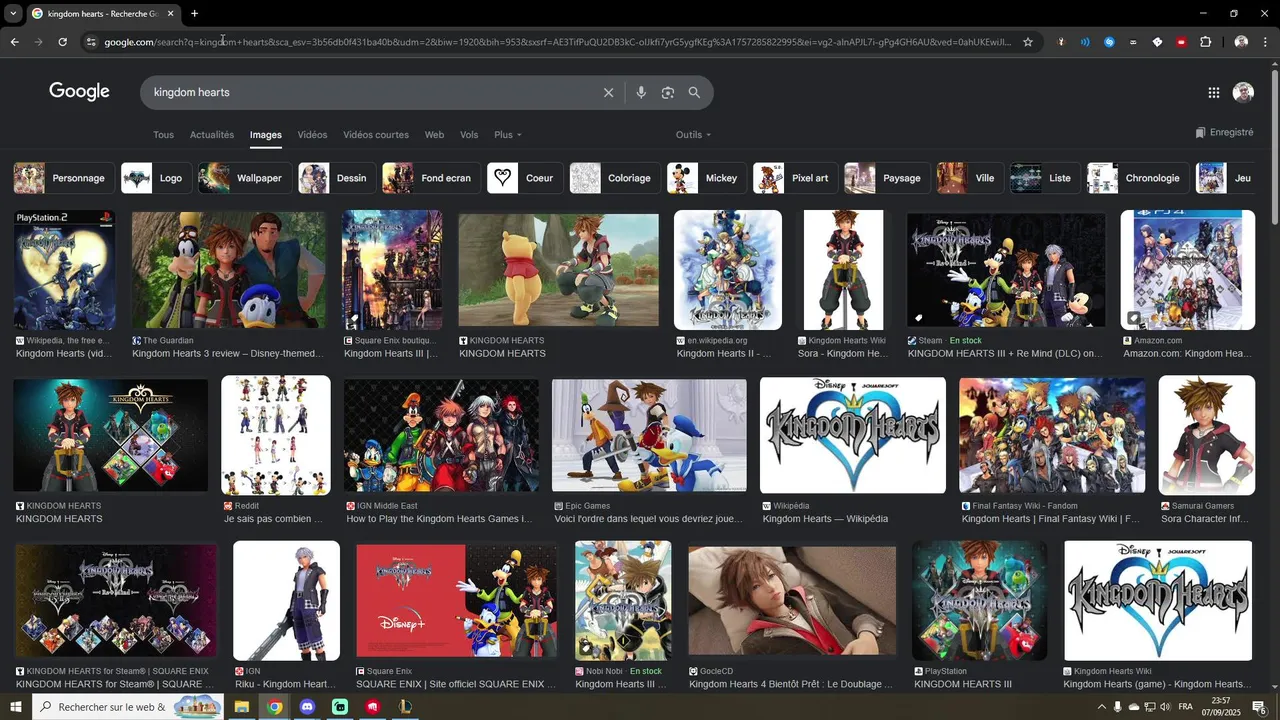Expand the Plus dropdown
Screen dimensions: 1280x720
click(508, 135)
